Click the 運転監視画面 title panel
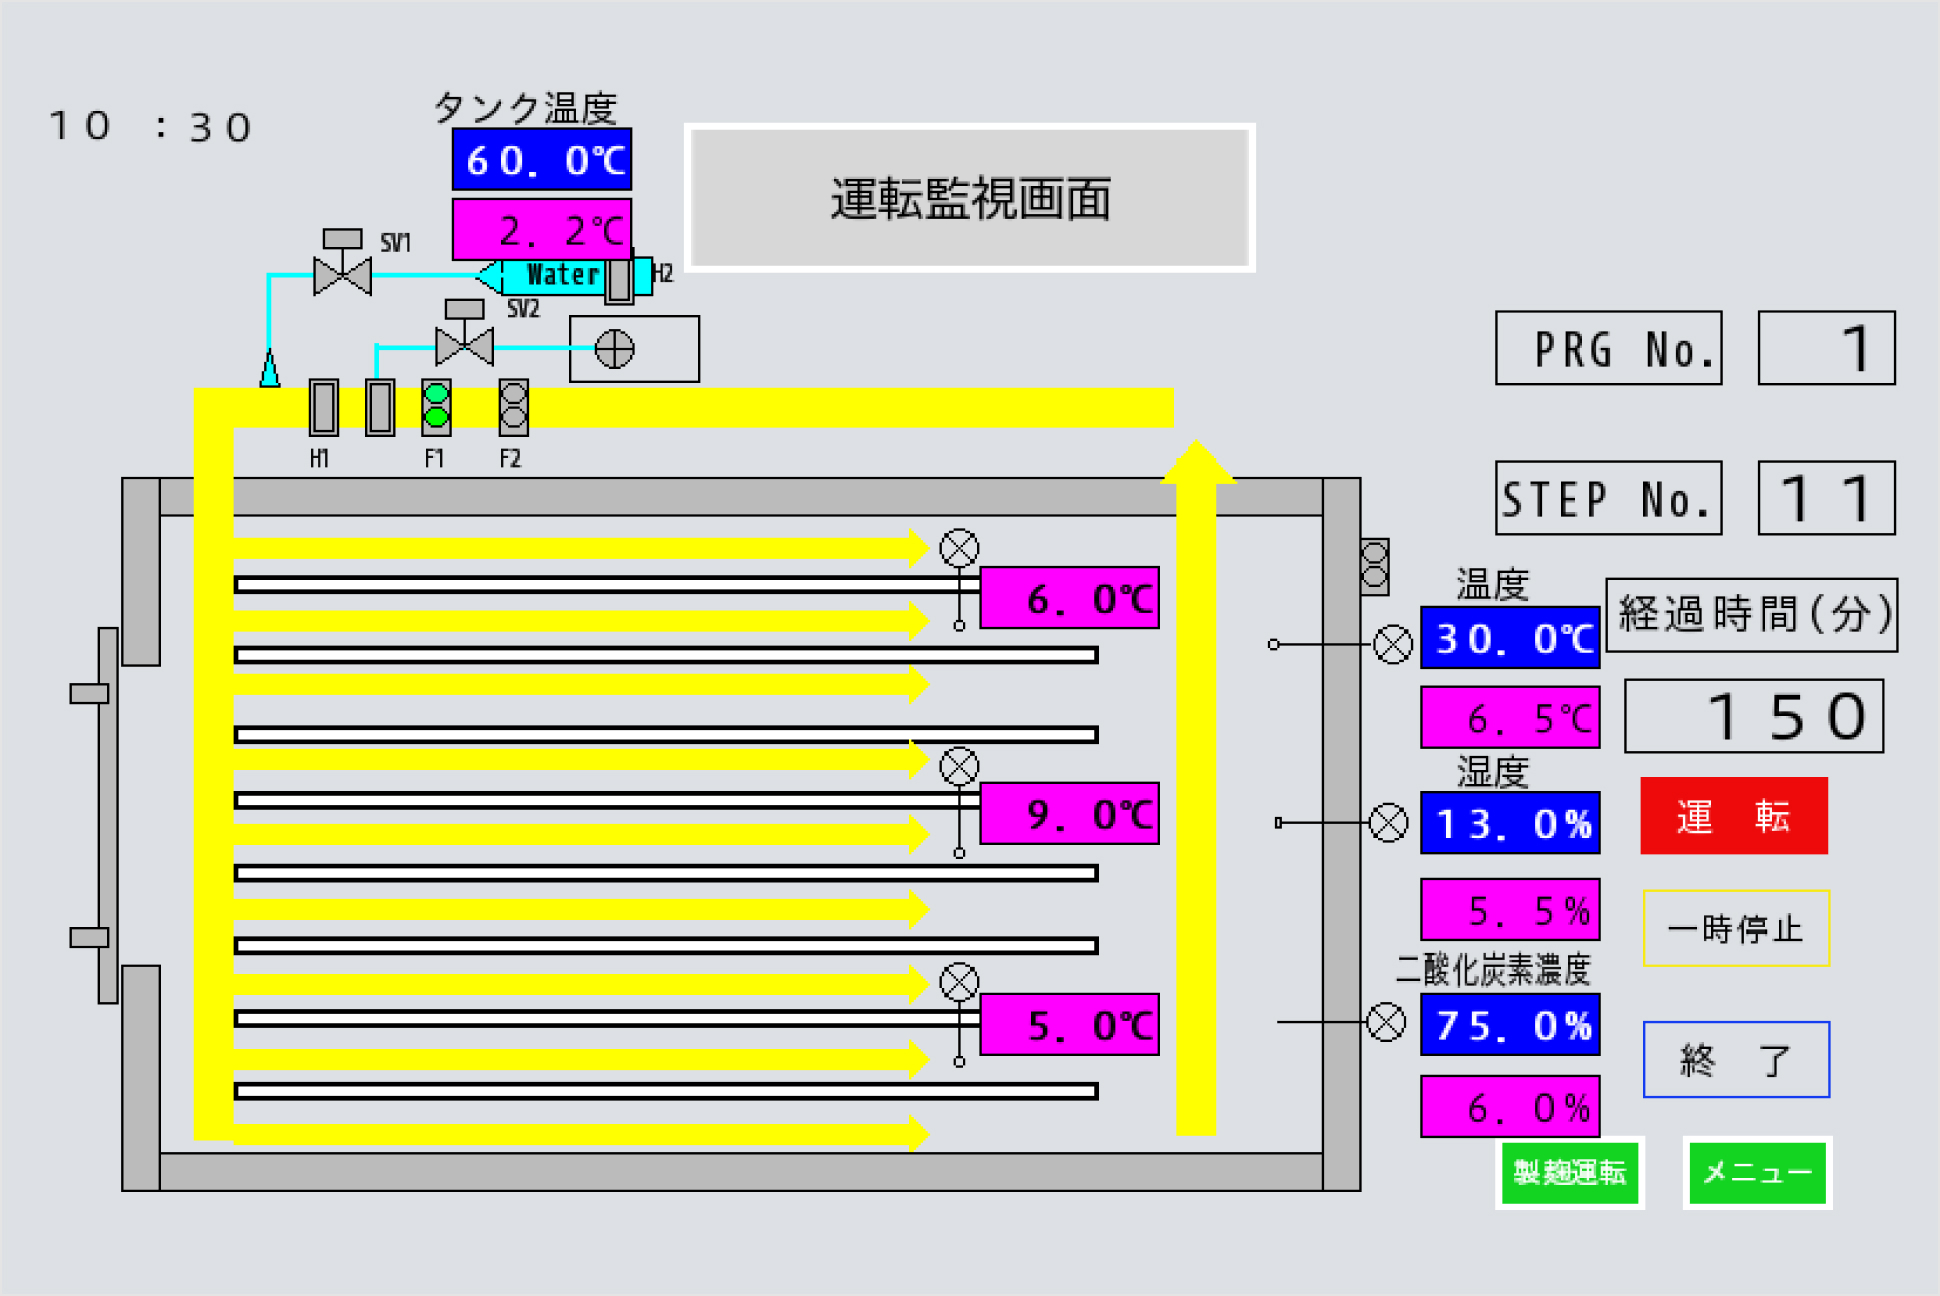 [x=969, y=198]
